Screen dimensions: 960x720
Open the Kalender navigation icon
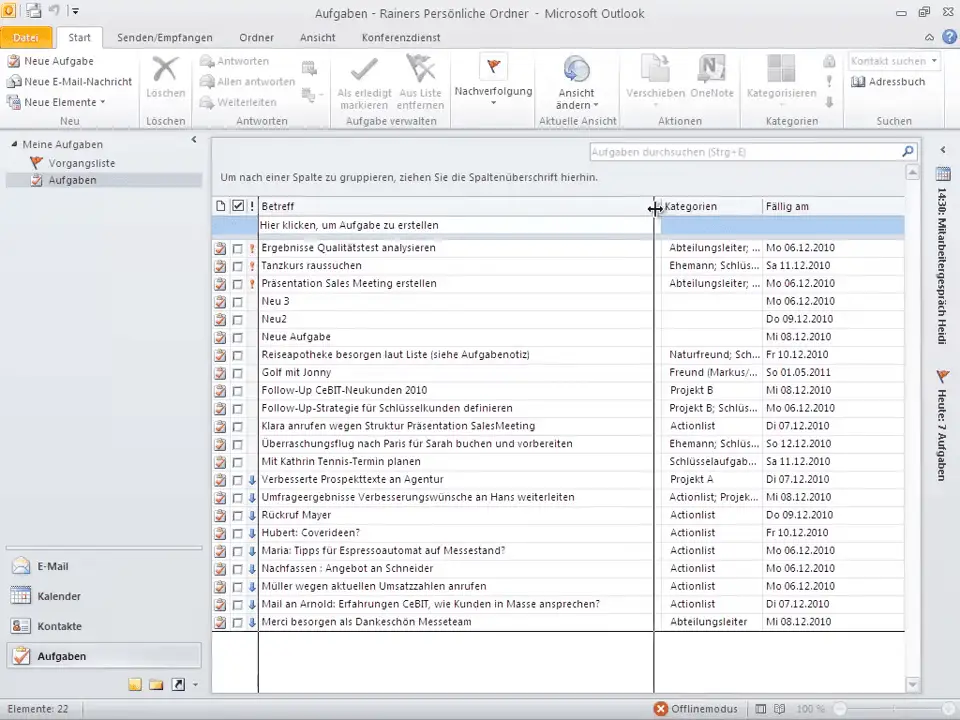(x=21, y=596)
